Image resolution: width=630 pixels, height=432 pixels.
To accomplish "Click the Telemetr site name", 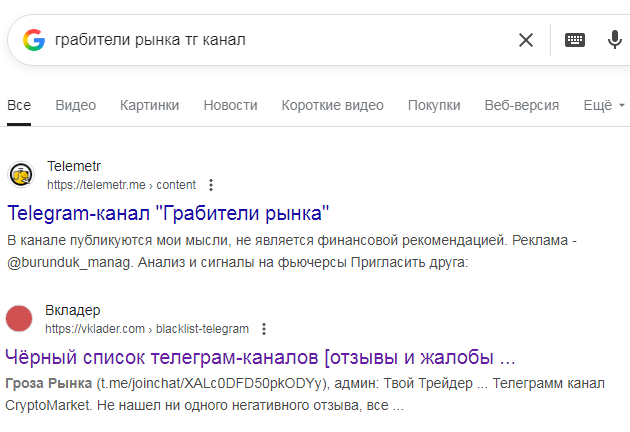I will click(74, 166).
